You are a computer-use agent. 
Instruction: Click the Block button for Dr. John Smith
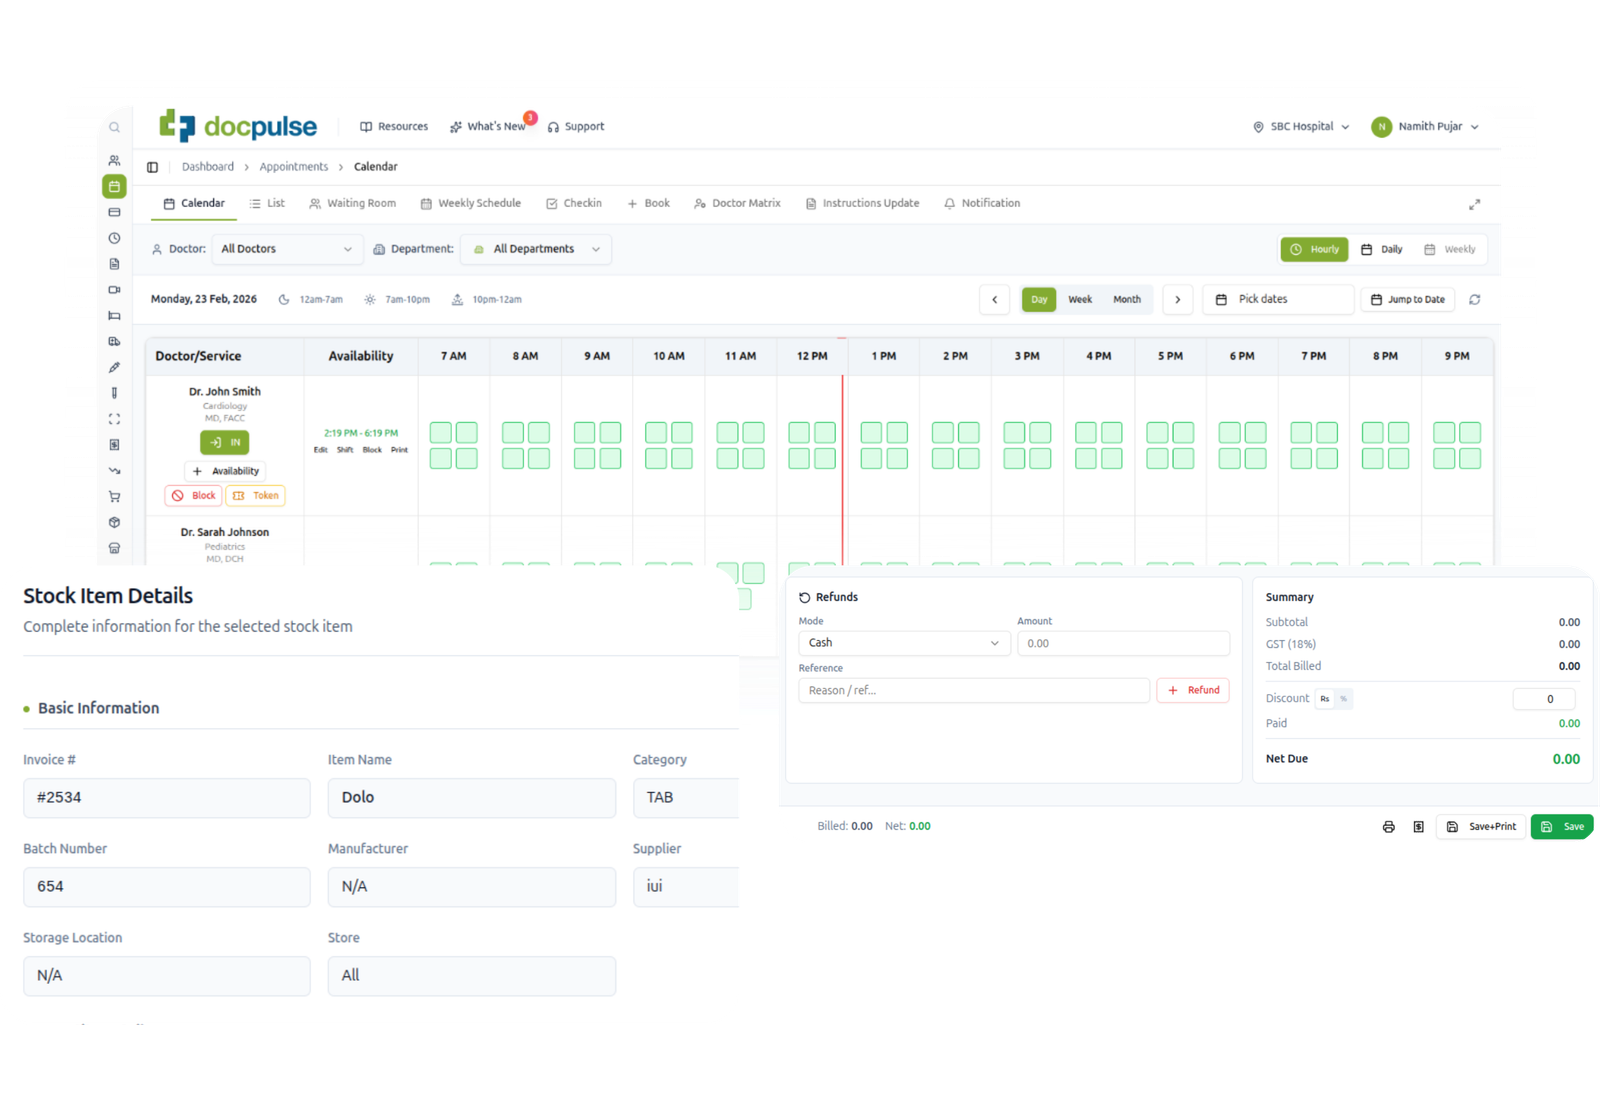194,496
